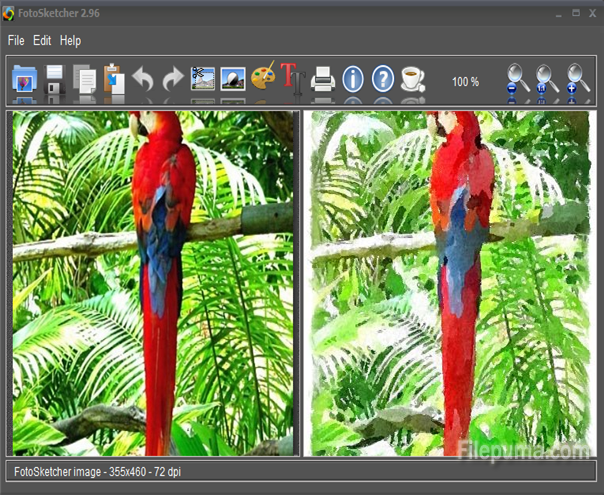Click the middle magnifier fit-zoom icon

(547, 78)
